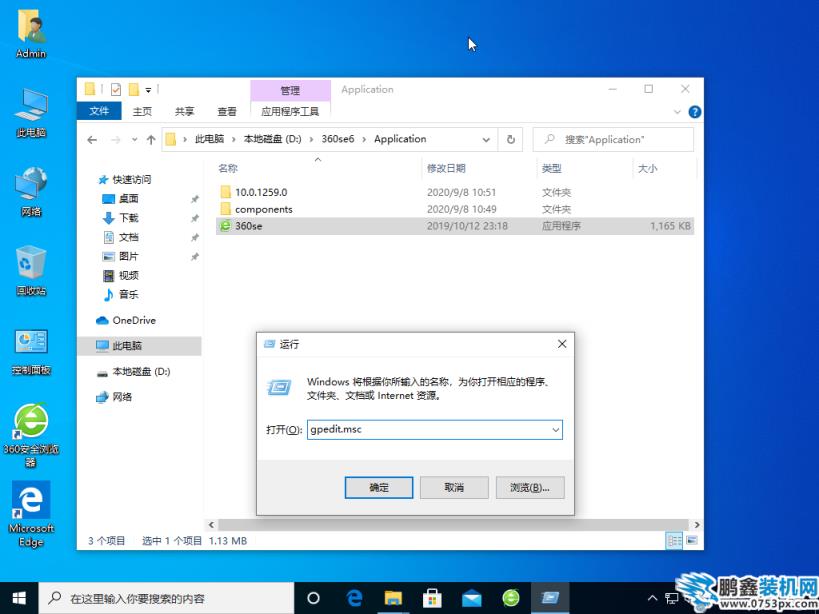Open the 查看 ribbon tab

click(227, 112)
